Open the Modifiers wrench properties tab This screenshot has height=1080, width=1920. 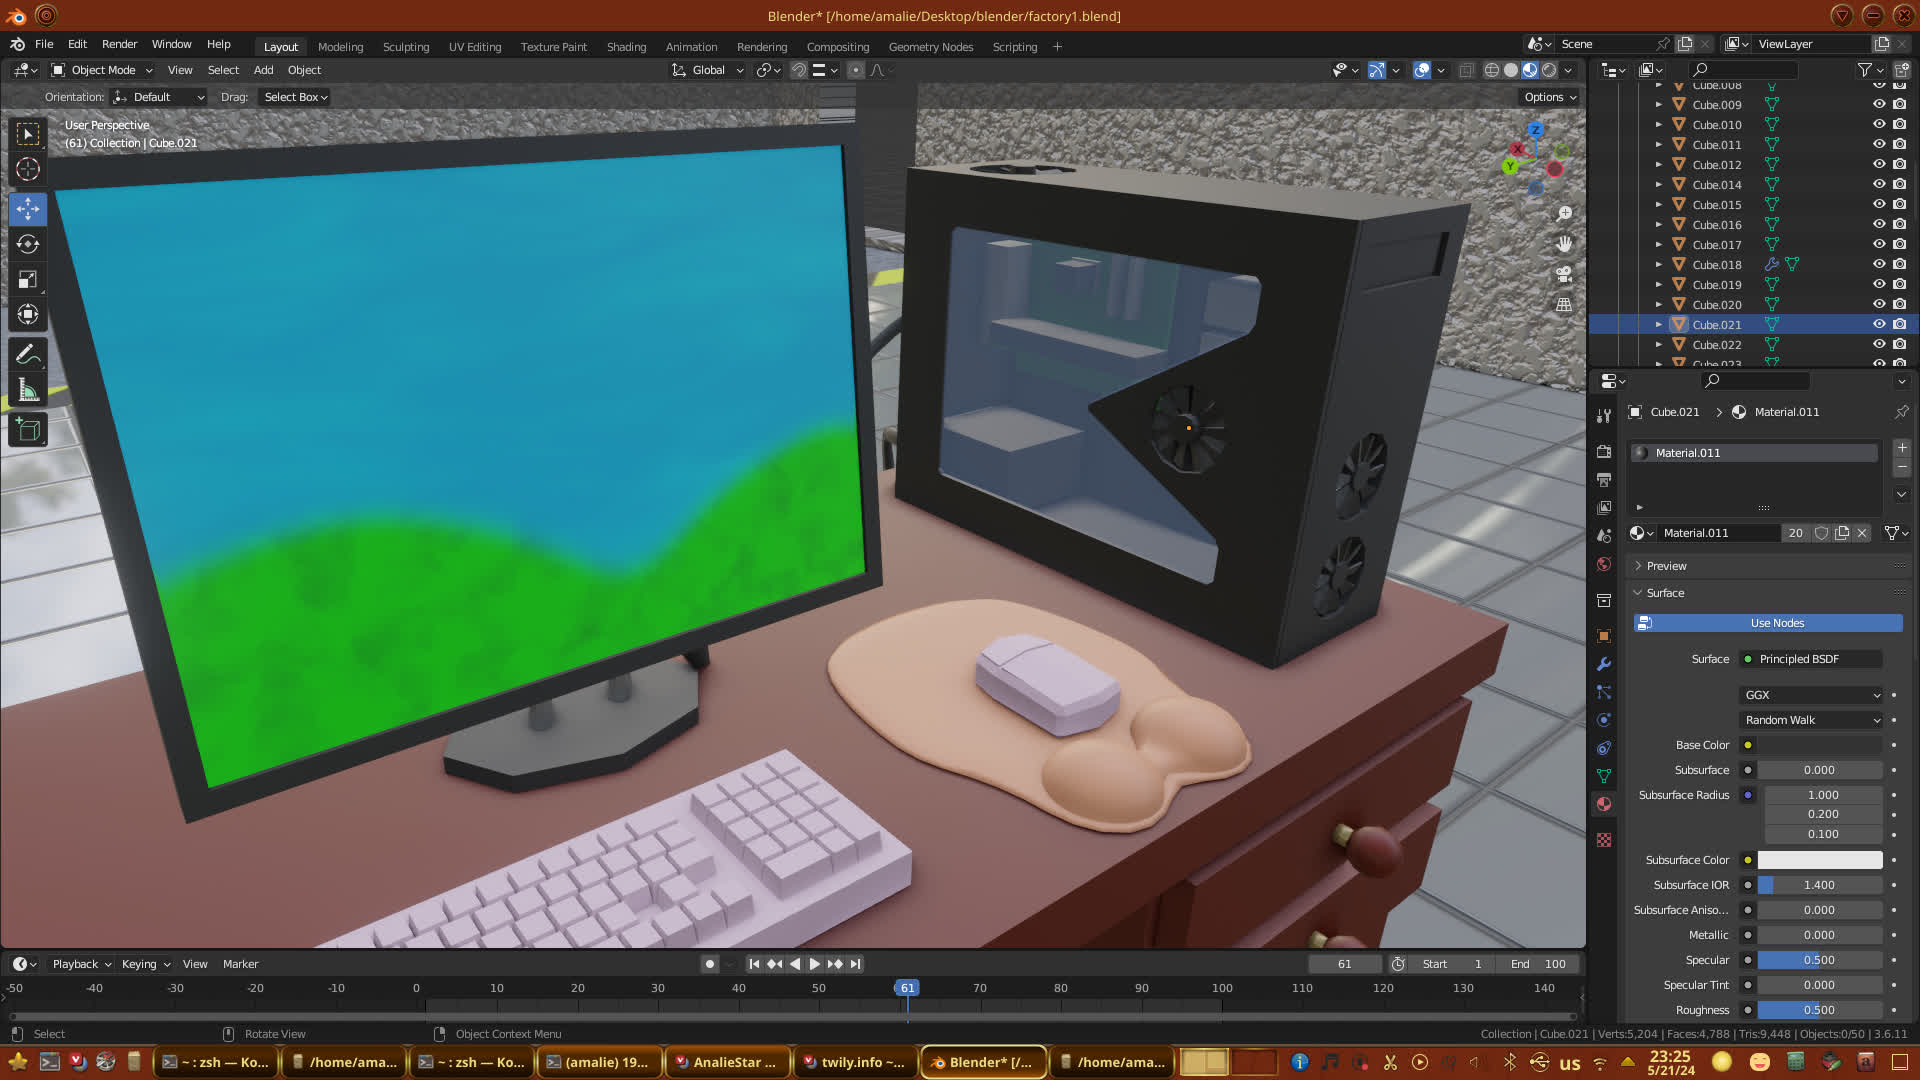1604,664
